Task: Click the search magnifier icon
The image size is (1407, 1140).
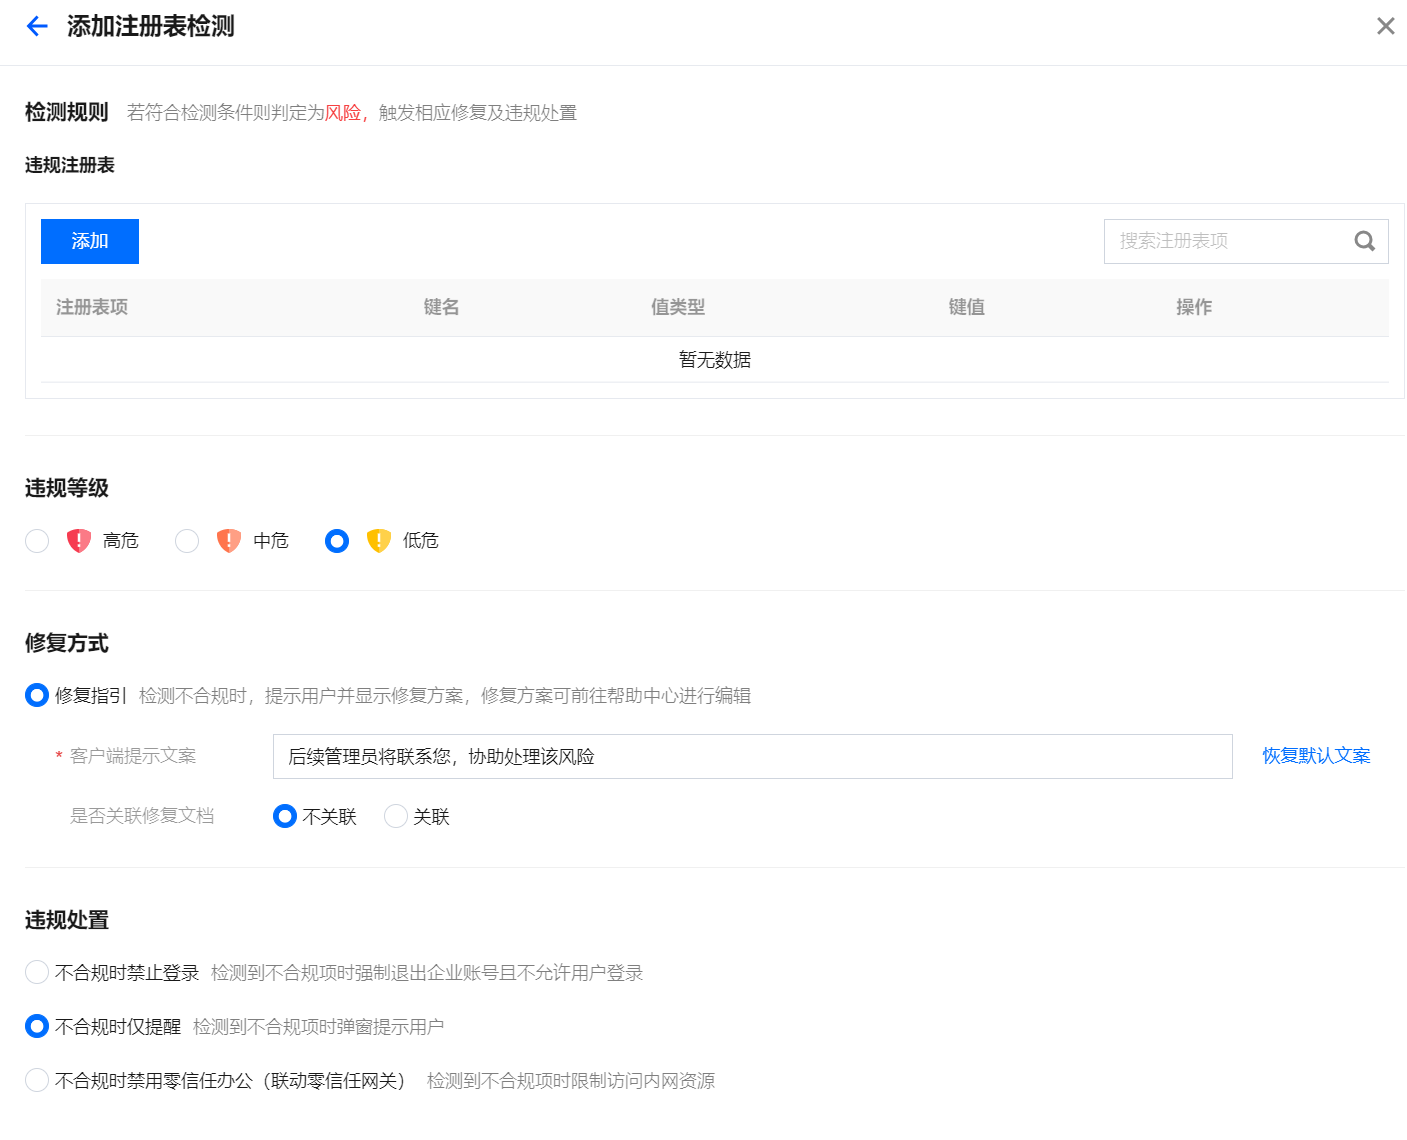Action: coord(1364,241)
